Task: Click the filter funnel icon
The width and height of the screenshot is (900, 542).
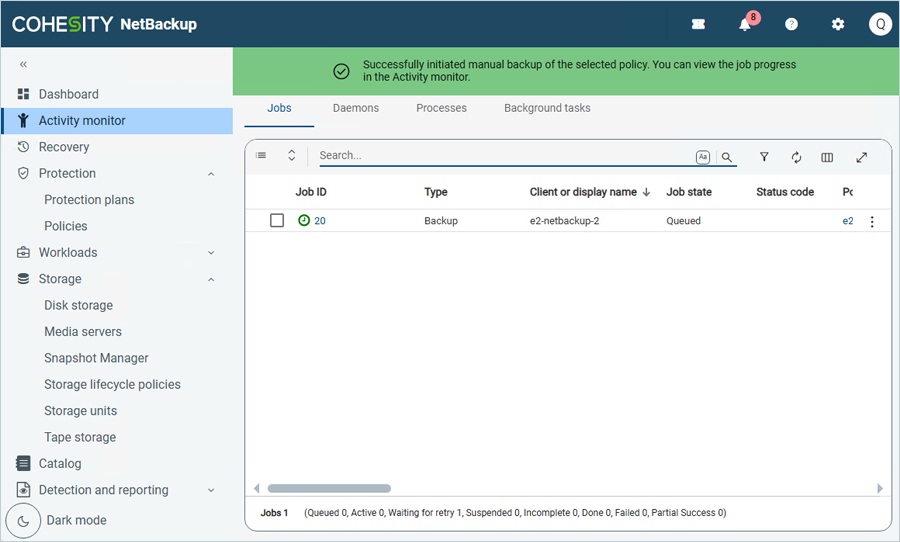Action: [764, 157]
